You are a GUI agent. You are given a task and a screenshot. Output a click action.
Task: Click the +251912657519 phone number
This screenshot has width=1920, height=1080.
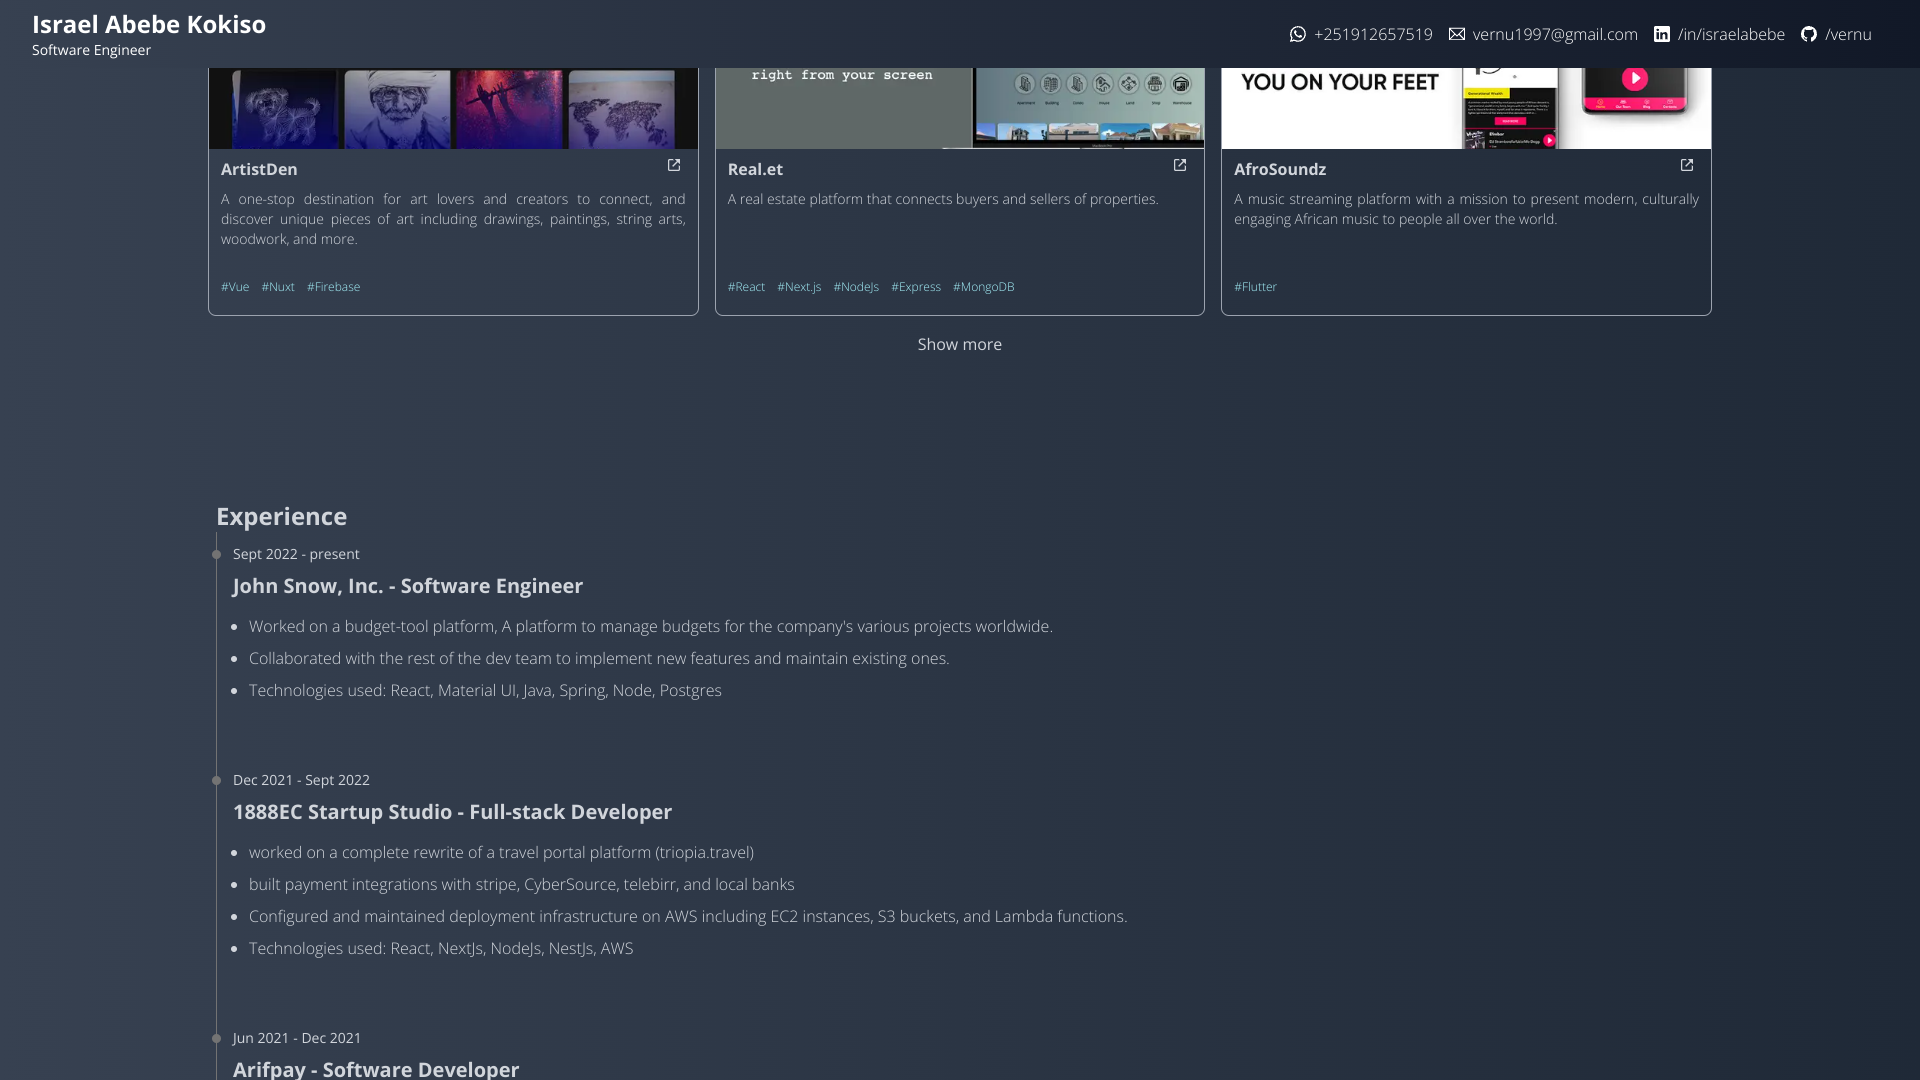[1373, 34]
